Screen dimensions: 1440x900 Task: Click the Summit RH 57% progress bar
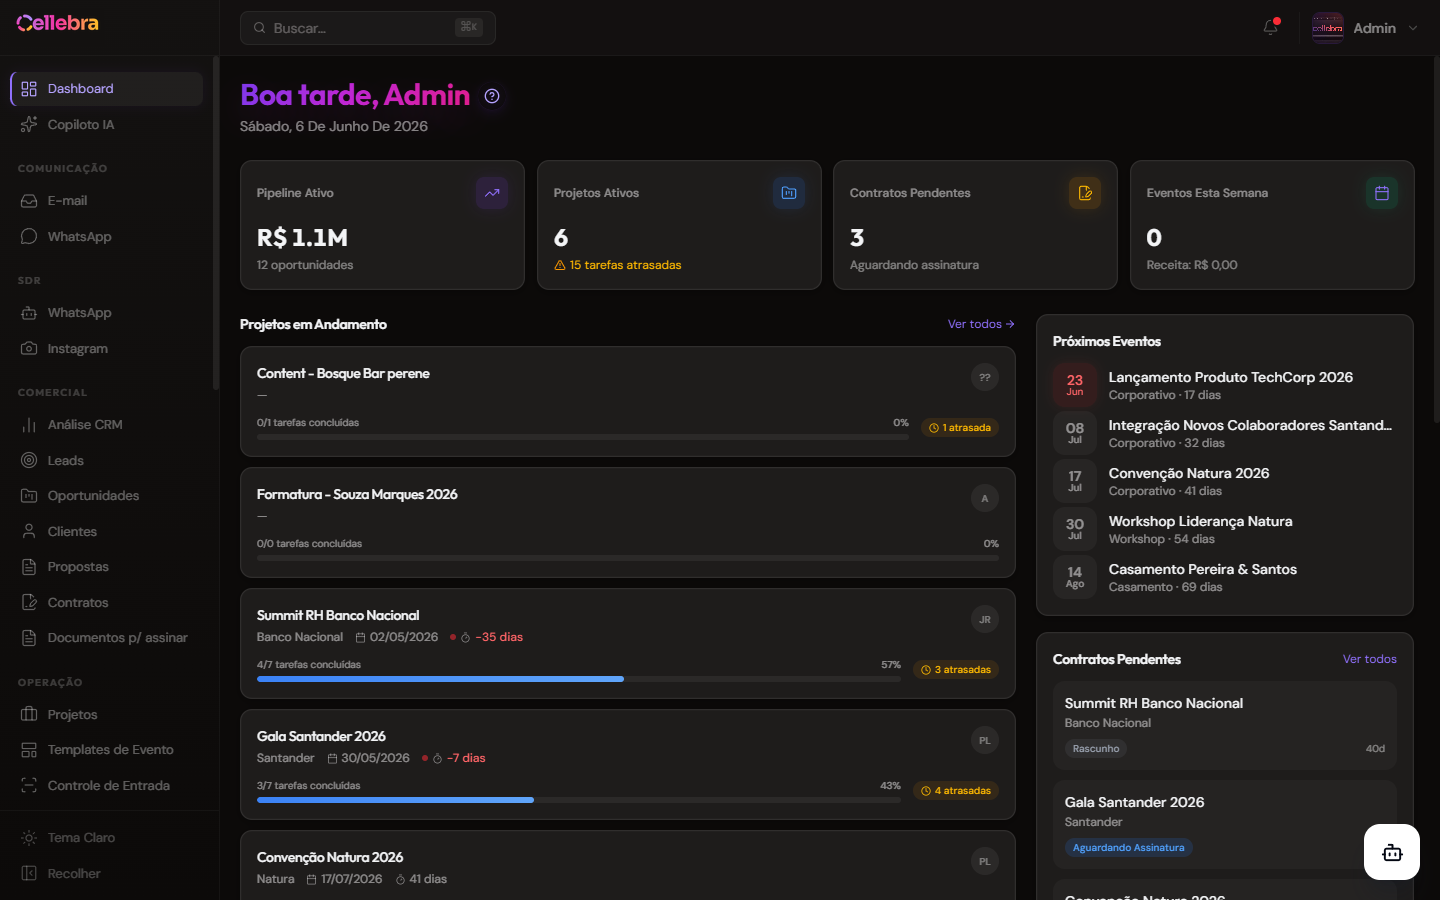(579, 679)
